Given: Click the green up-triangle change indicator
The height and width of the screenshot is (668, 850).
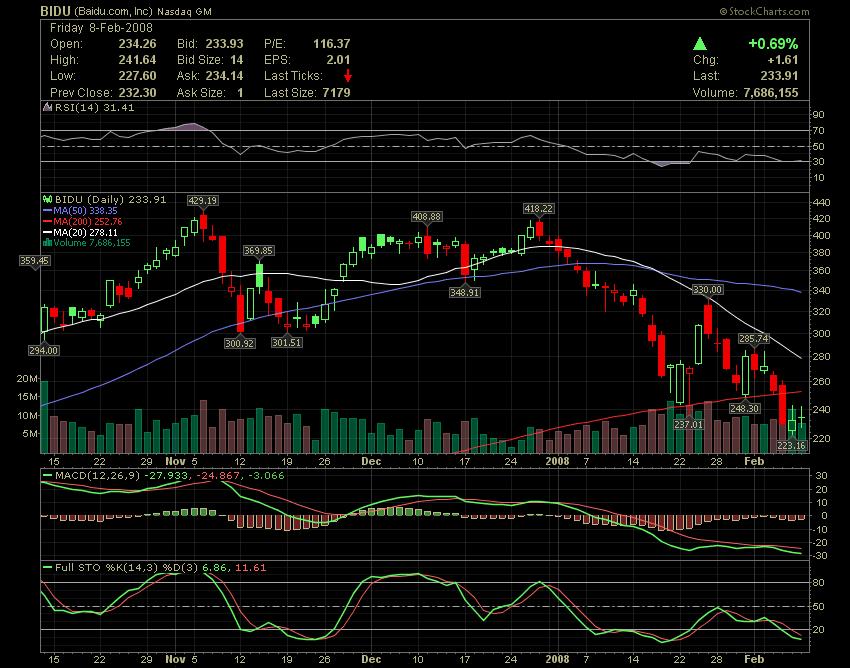Looking at the screenshot, I should (700, 44).
